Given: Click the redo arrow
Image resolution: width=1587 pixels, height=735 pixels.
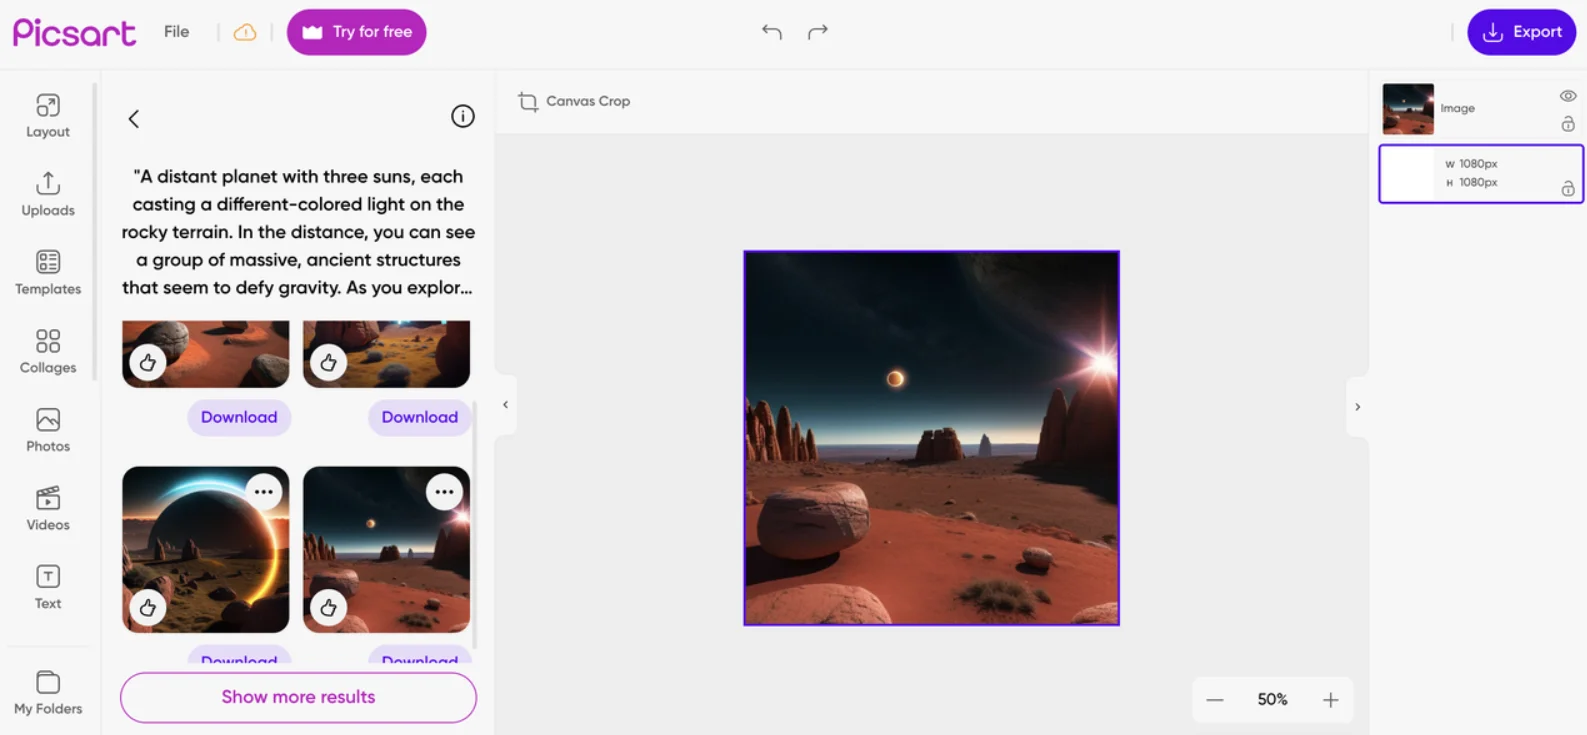Looking at the screenshot, I should (818, 32).
